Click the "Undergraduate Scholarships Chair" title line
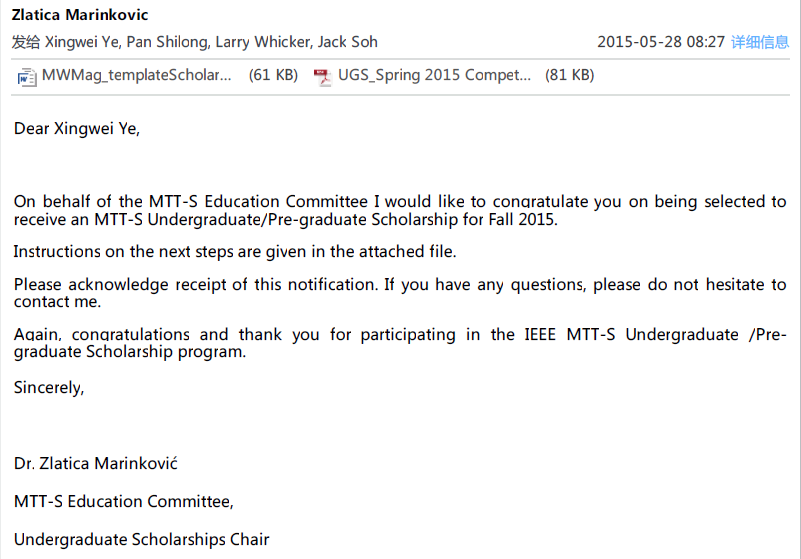 coord(142,540)
